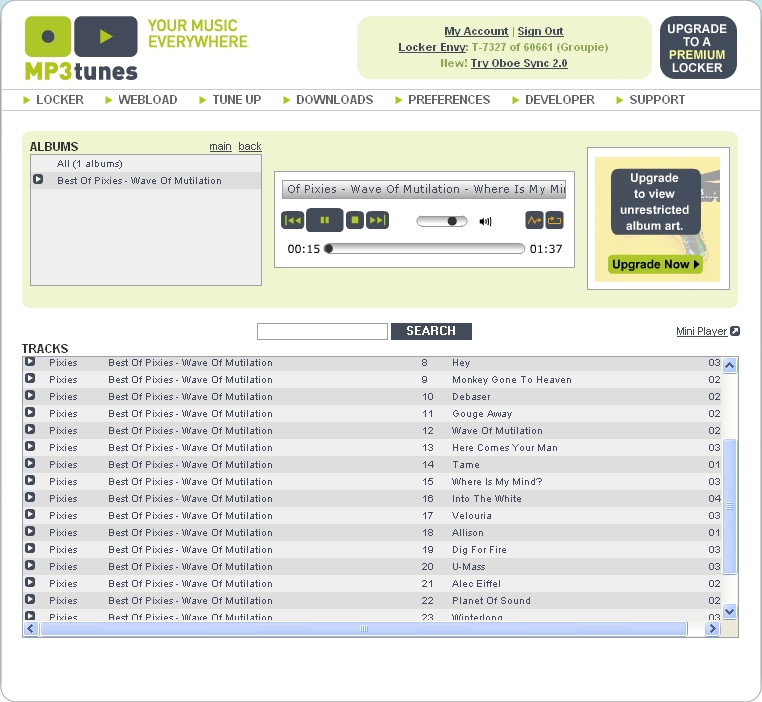
Task: Play track 21 Alec Eiffel
Action: tap(30, 582)
